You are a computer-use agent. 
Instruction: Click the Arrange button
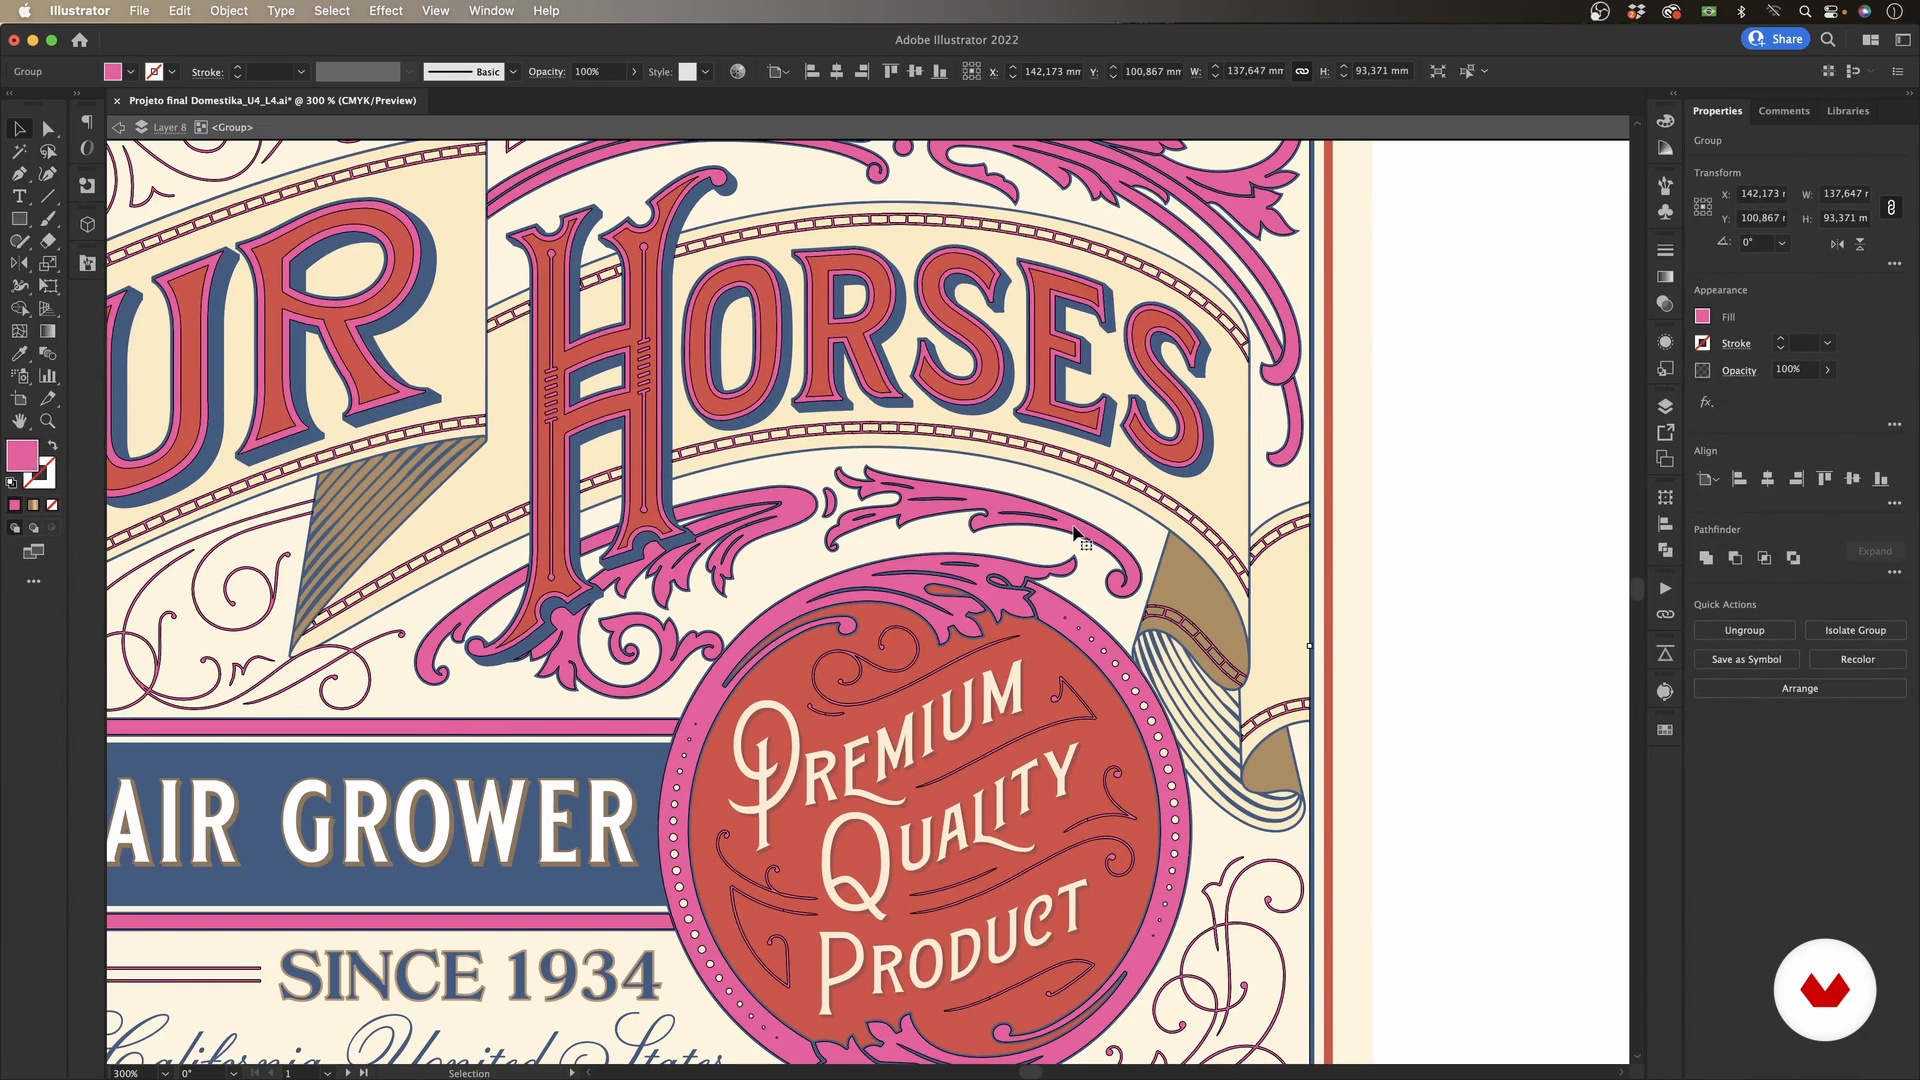pos(1800,688)
